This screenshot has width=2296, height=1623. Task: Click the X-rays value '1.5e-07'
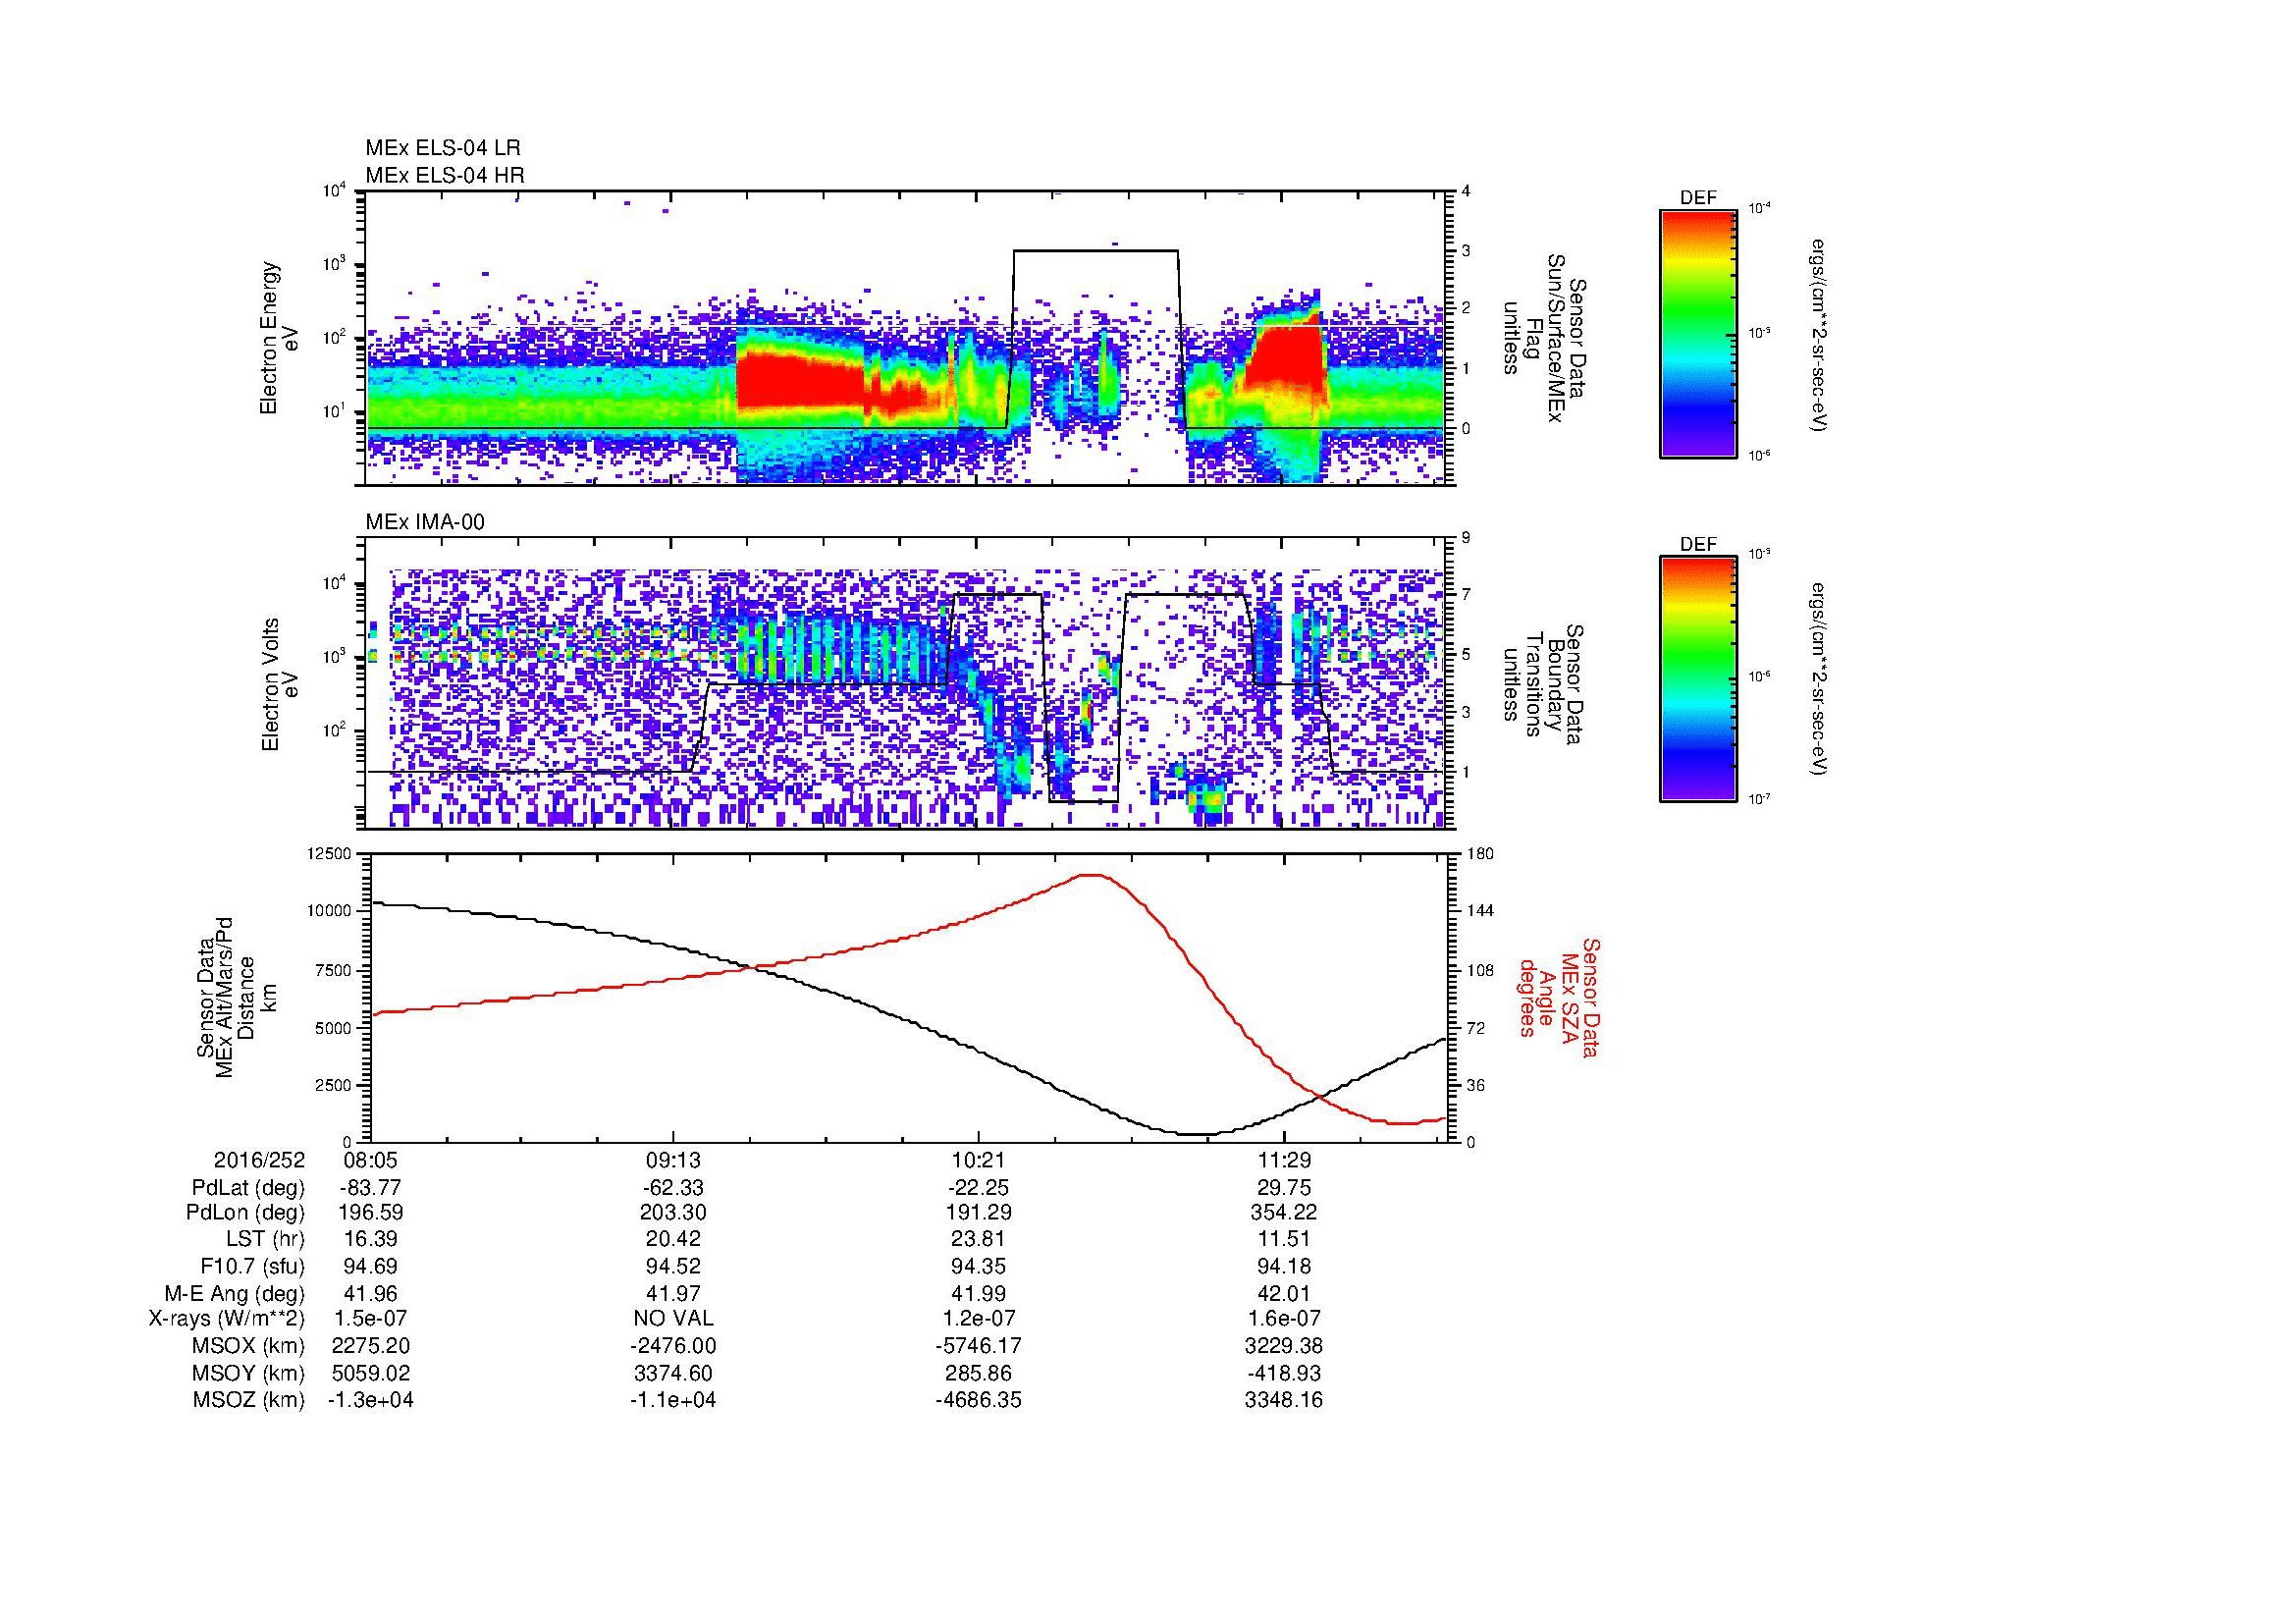(370, 1319)
